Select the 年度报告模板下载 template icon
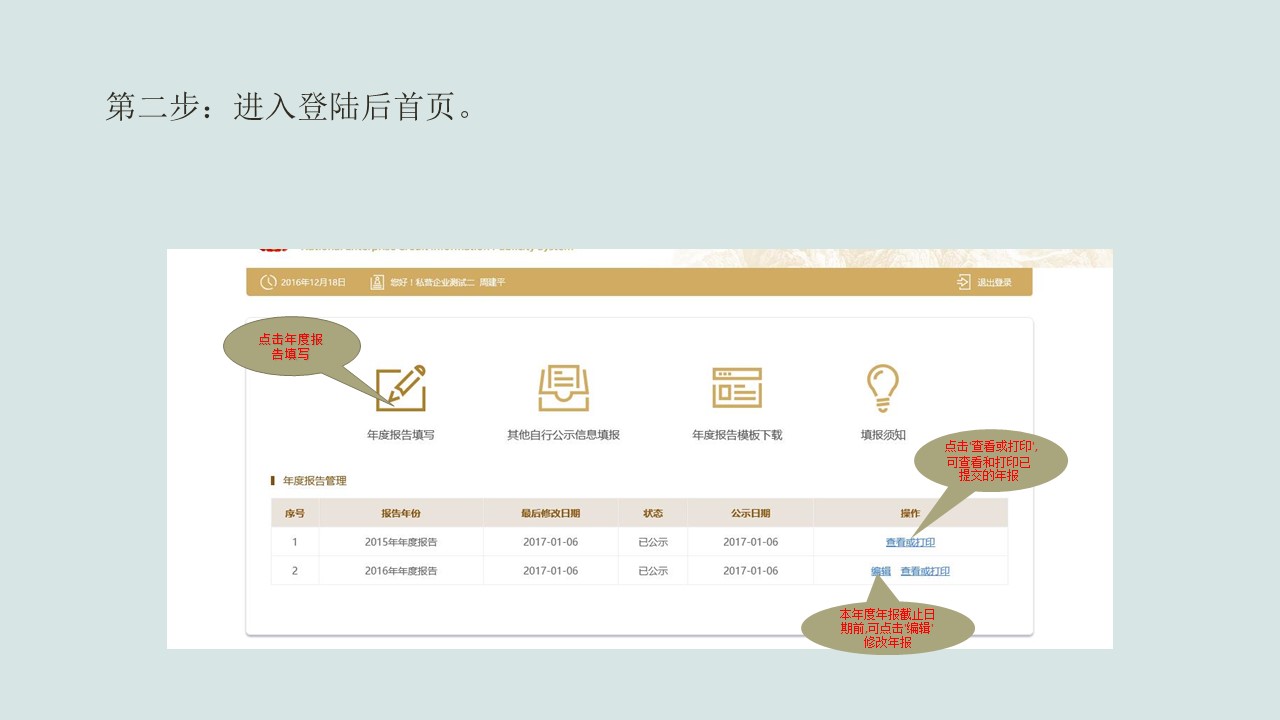 (737, 388)
